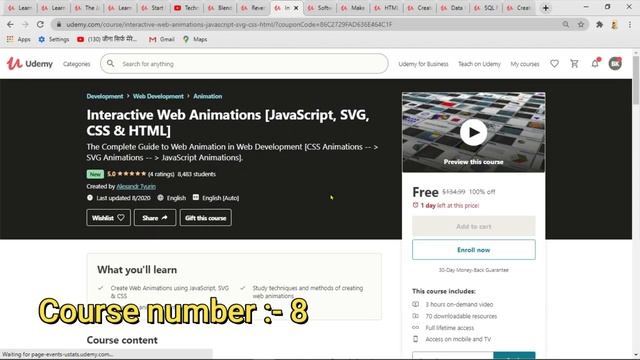
Task: Open the Maps bookmark
Action: click(195, 39)
